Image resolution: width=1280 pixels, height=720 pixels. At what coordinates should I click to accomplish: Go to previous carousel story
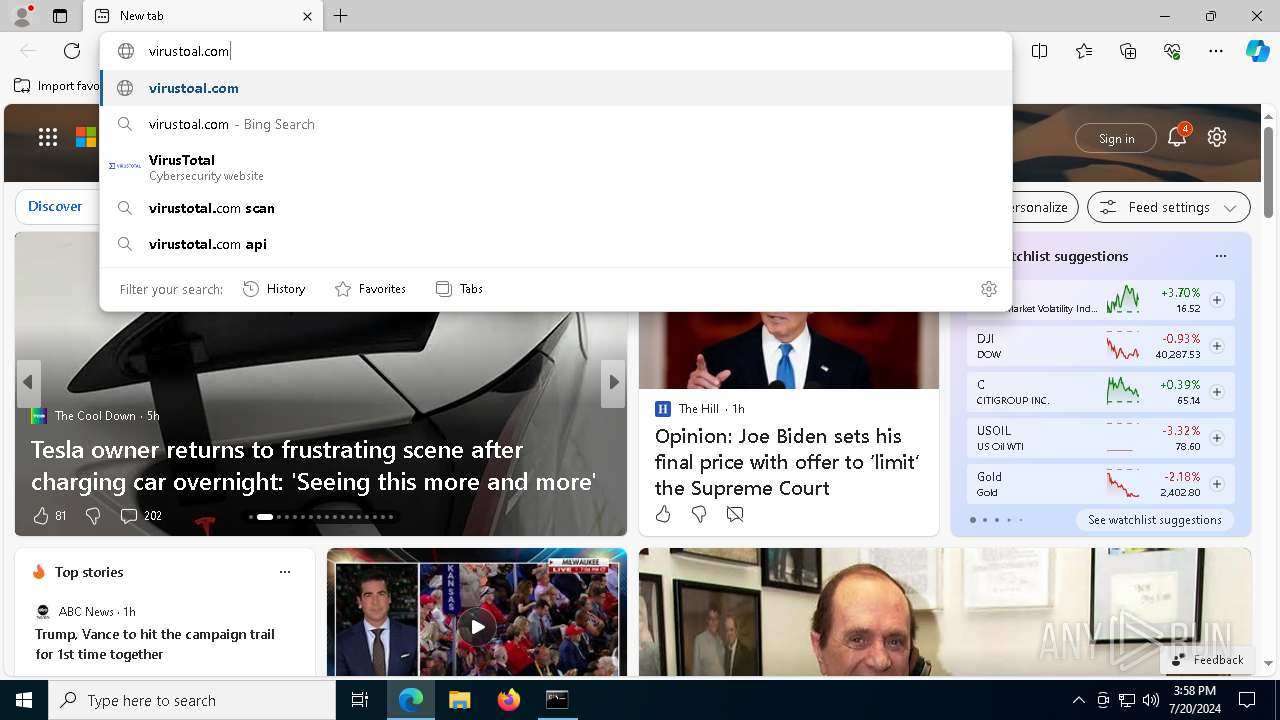point(28,382)
